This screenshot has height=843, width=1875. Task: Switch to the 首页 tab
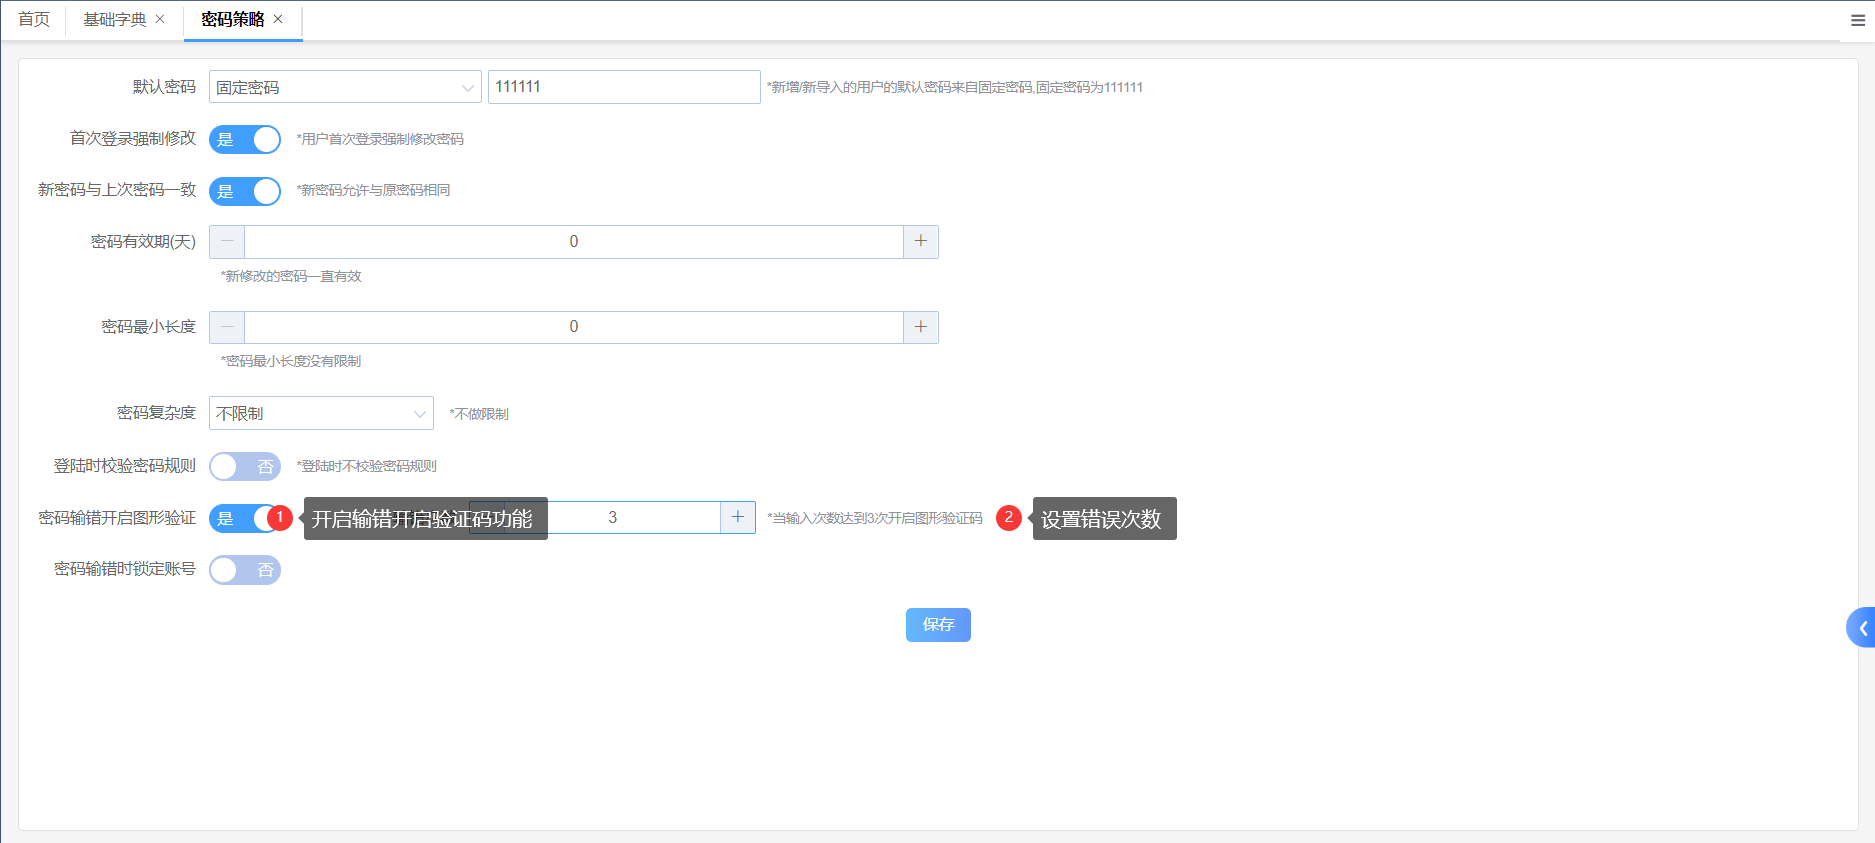[x=34, y=19]
